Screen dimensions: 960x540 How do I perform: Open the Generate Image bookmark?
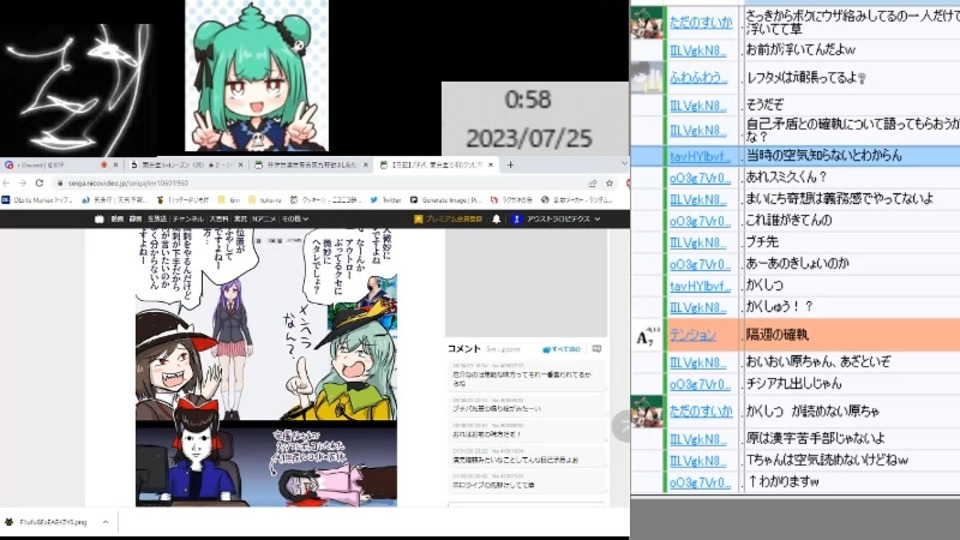point(446,200)
